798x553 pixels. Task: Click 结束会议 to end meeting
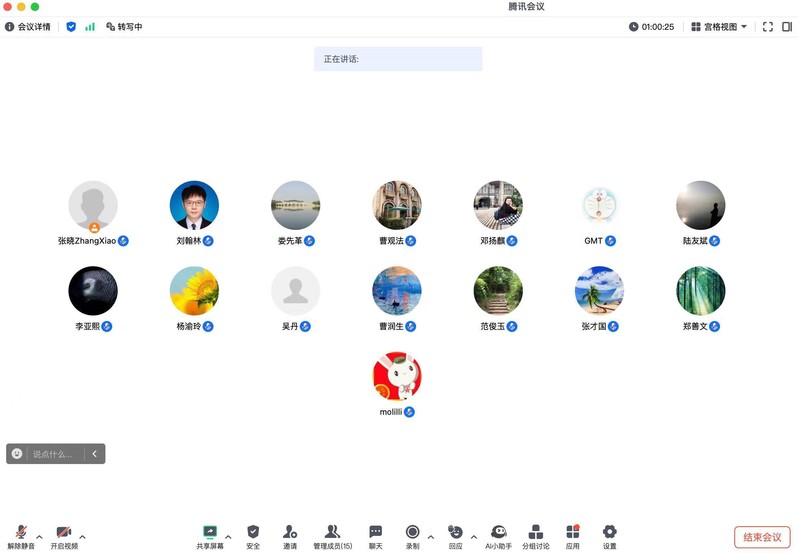[x=762, y=537]
